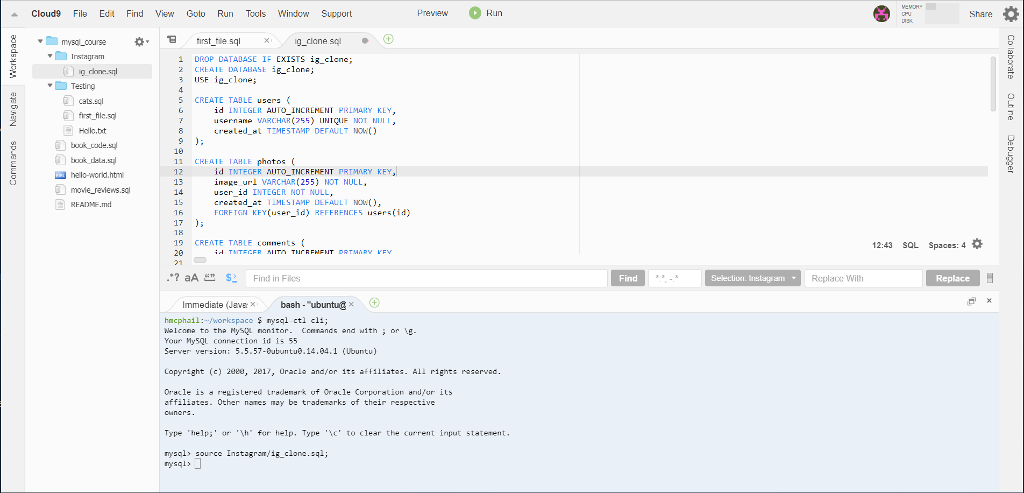Open the editor status bar settings gear
This screenshot has width=1024, height=493.
(977, 244)
